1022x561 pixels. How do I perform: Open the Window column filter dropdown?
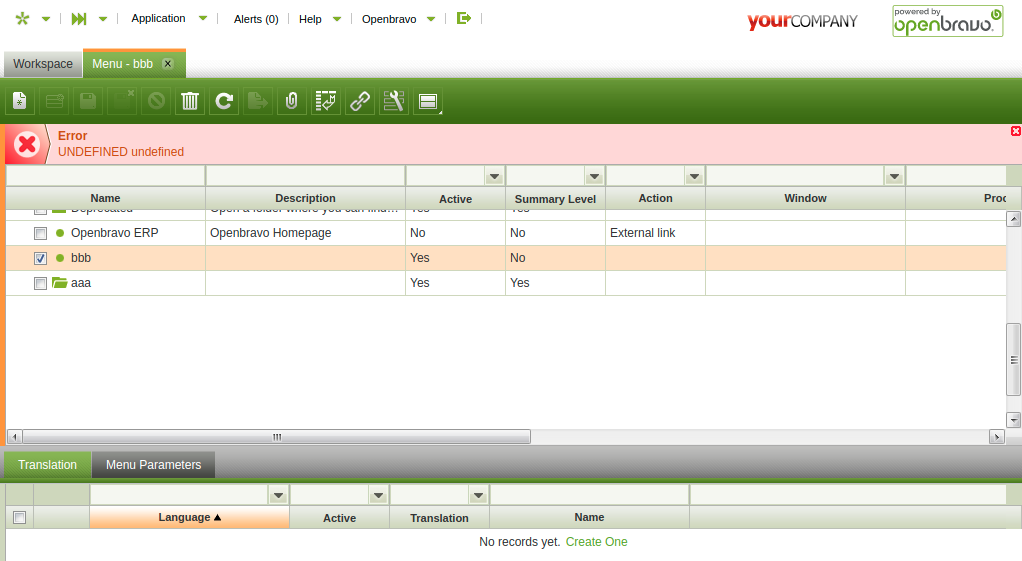(x=894, y=176)
